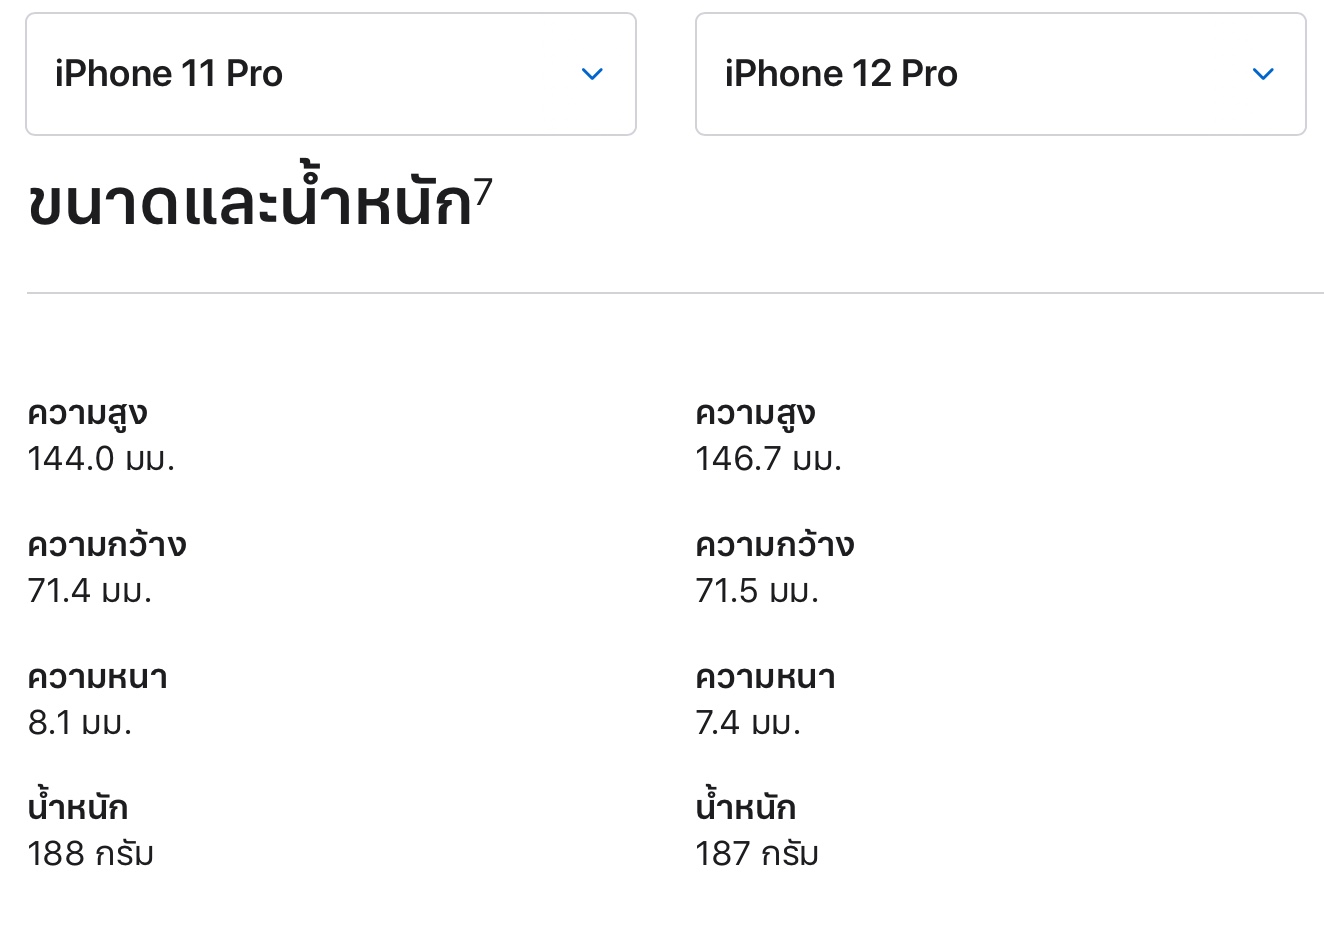Select the 187 กรัม weight value
Viewport: 1324px width, 940px height.
(x=757, y=854)
